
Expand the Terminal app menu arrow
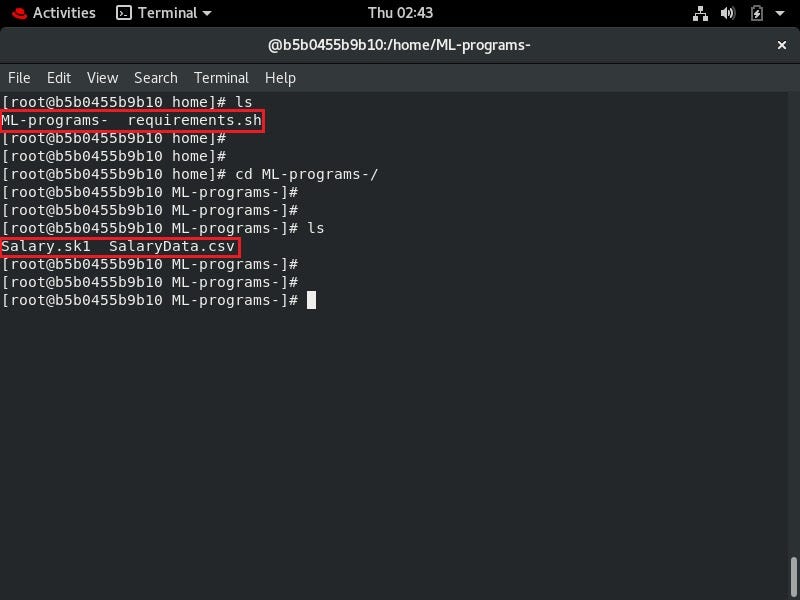[x=207, y=13]
